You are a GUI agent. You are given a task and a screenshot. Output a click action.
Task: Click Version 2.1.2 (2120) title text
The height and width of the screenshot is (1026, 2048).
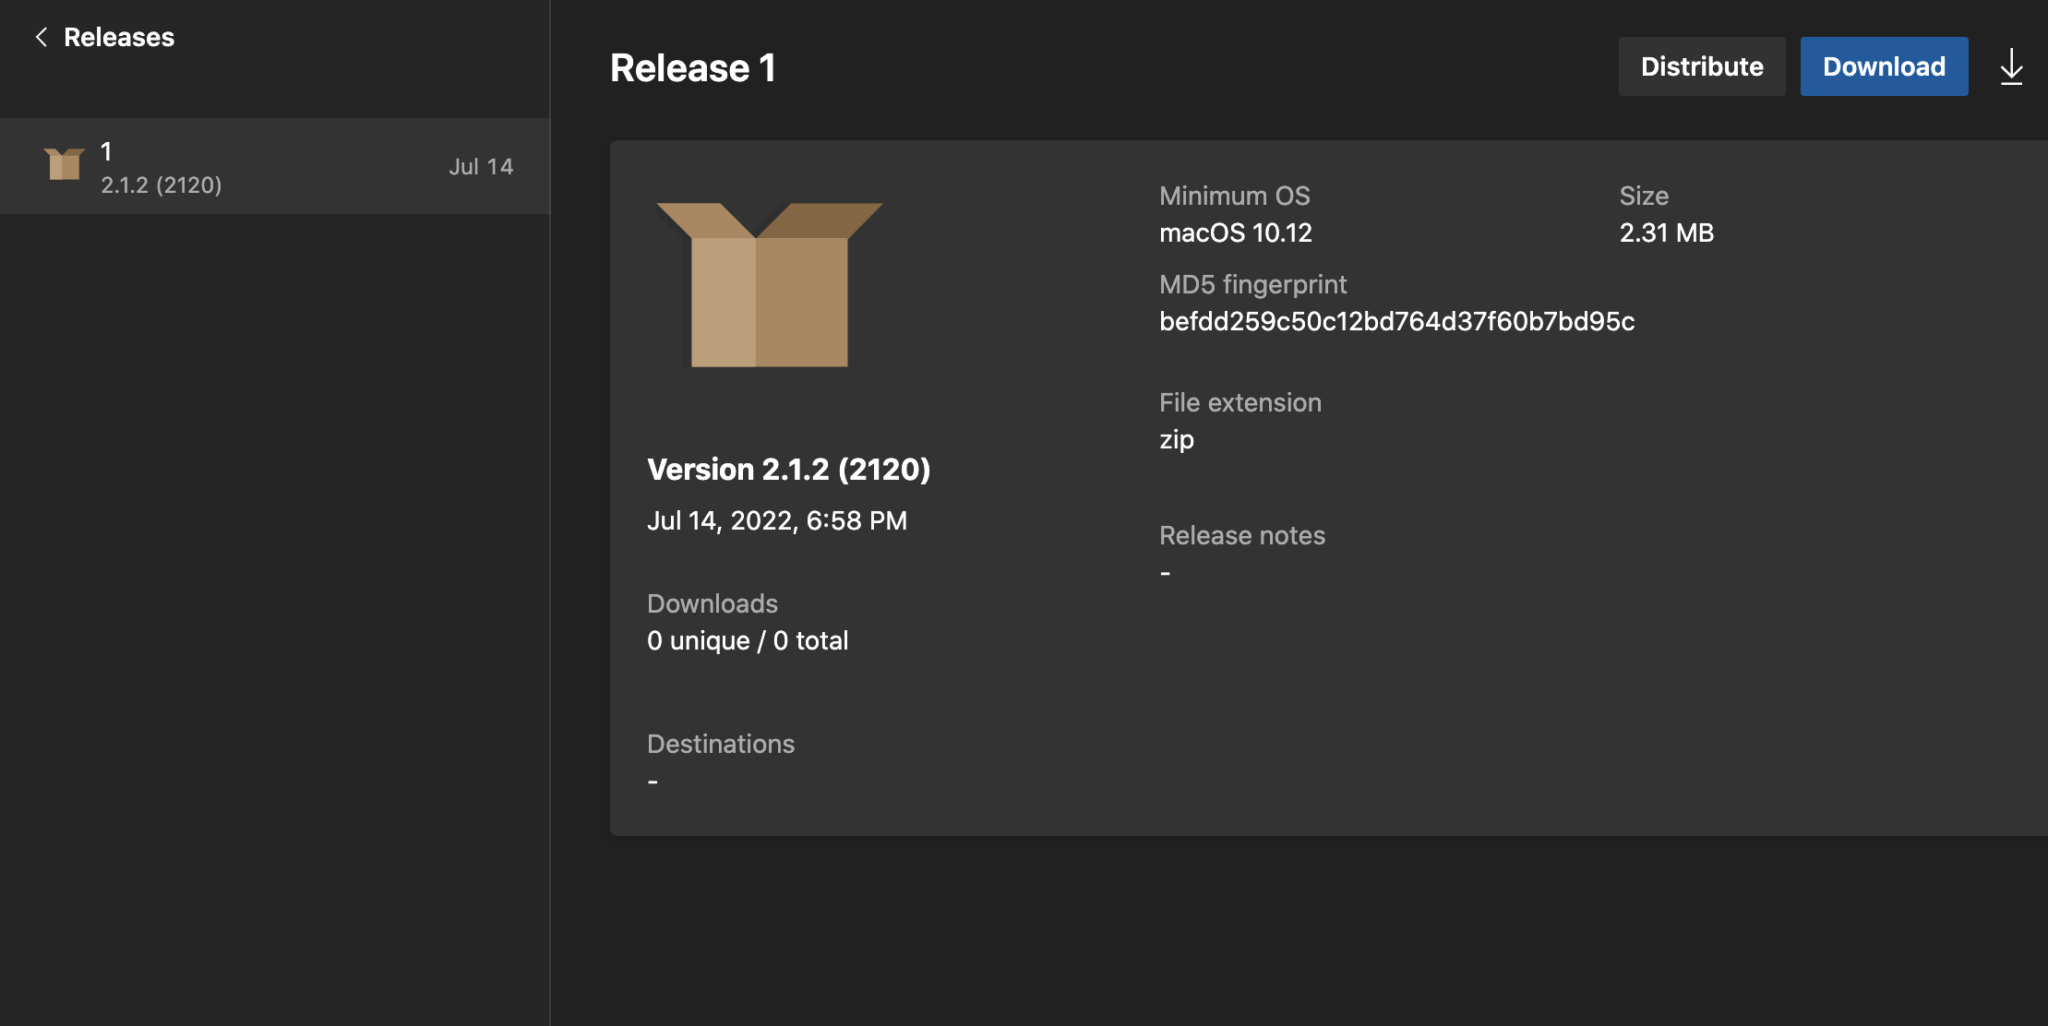tap(789, 468)
